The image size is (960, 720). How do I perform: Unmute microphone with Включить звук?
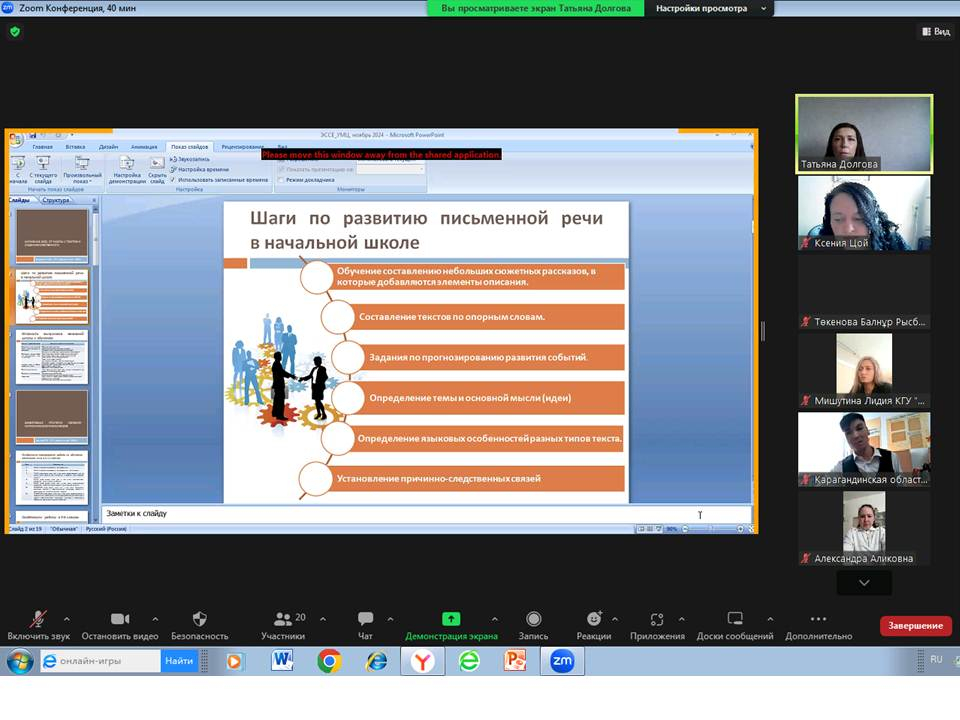(x=38, y=620)
